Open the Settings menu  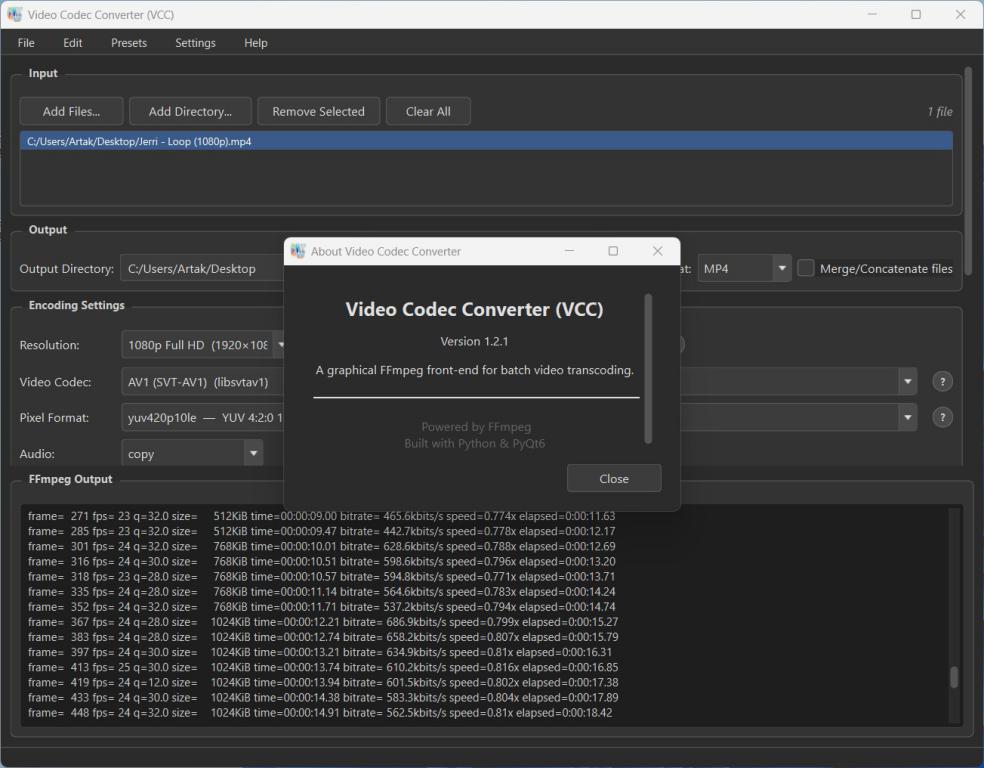(195, 43)
